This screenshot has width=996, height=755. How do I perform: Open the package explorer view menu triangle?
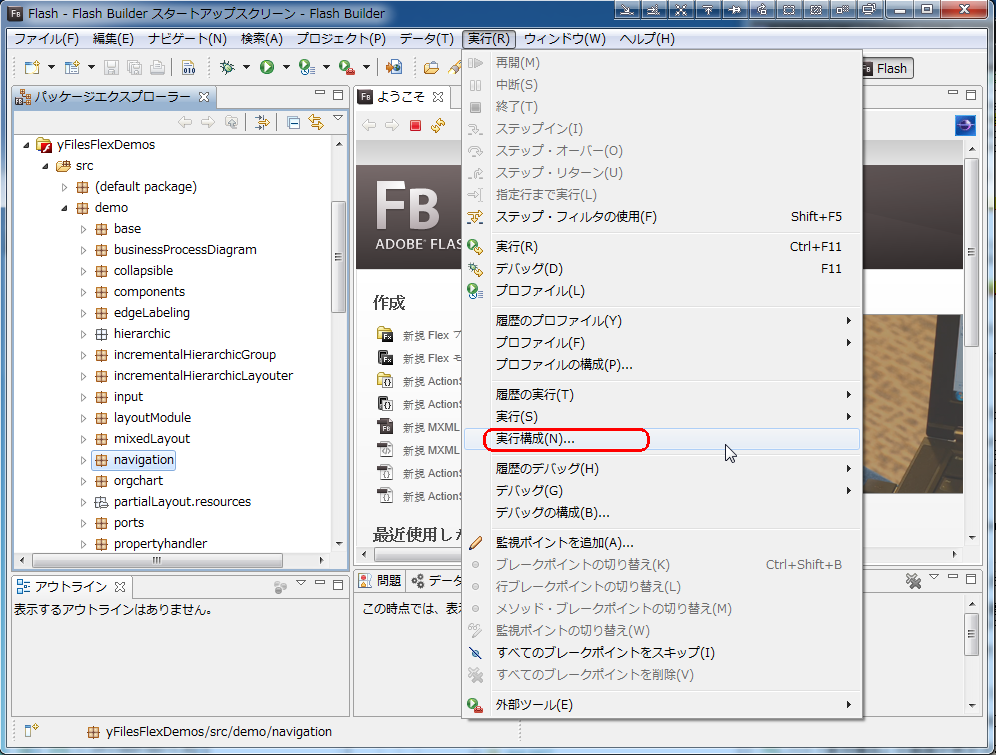click(x=338, y=118)
